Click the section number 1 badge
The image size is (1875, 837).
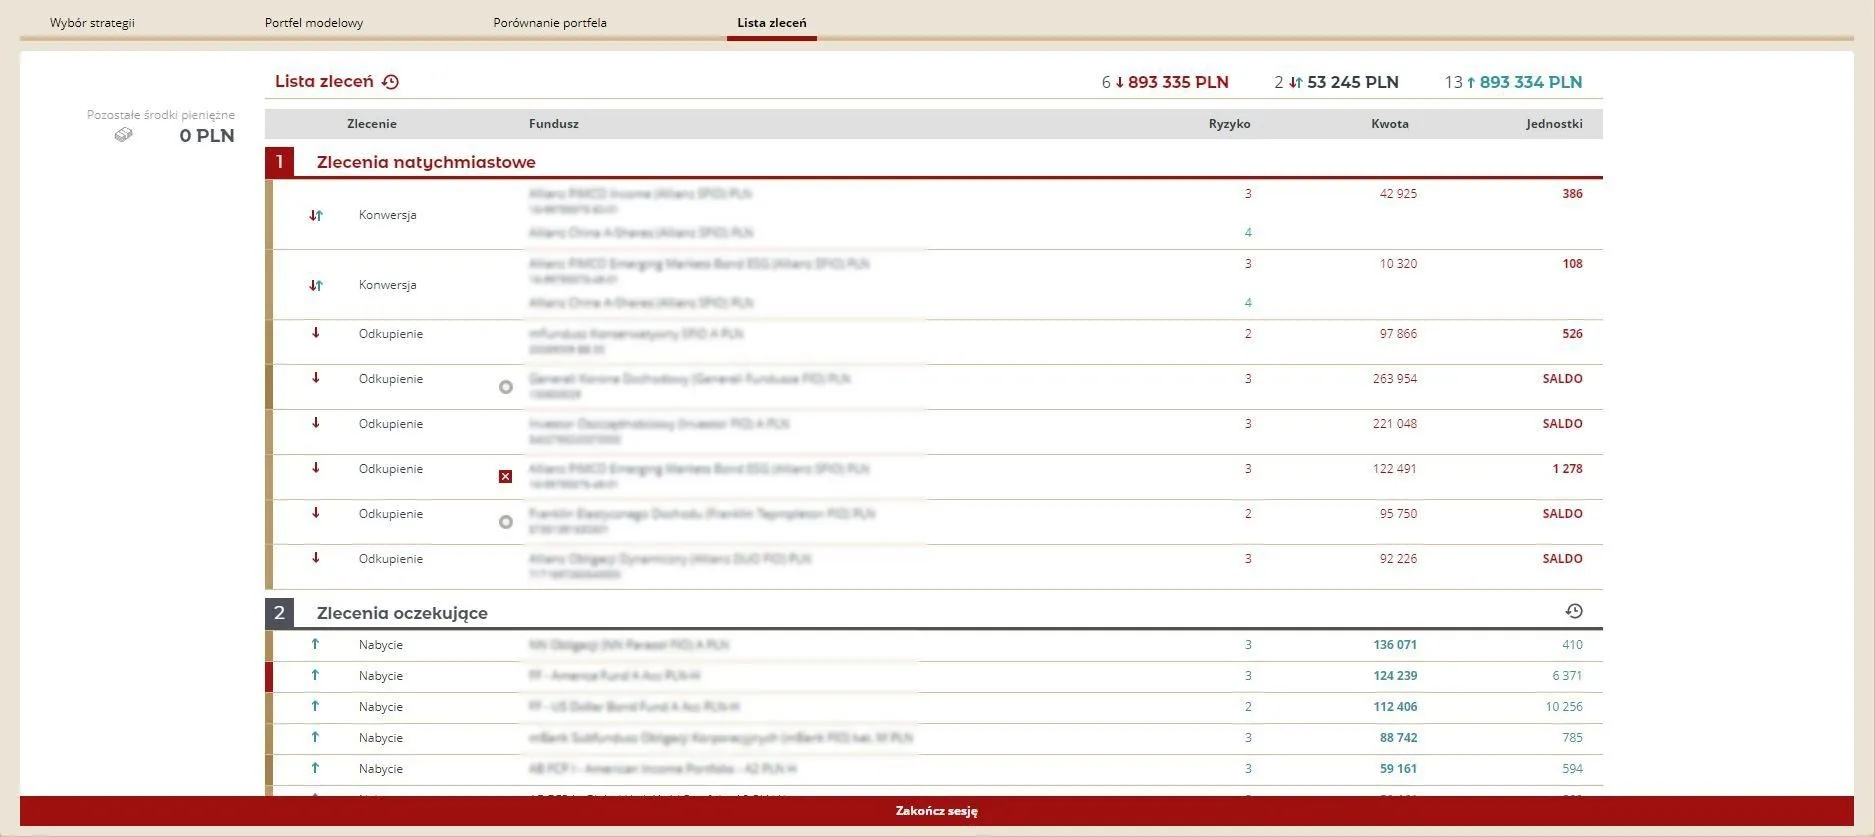coord(279,162)
